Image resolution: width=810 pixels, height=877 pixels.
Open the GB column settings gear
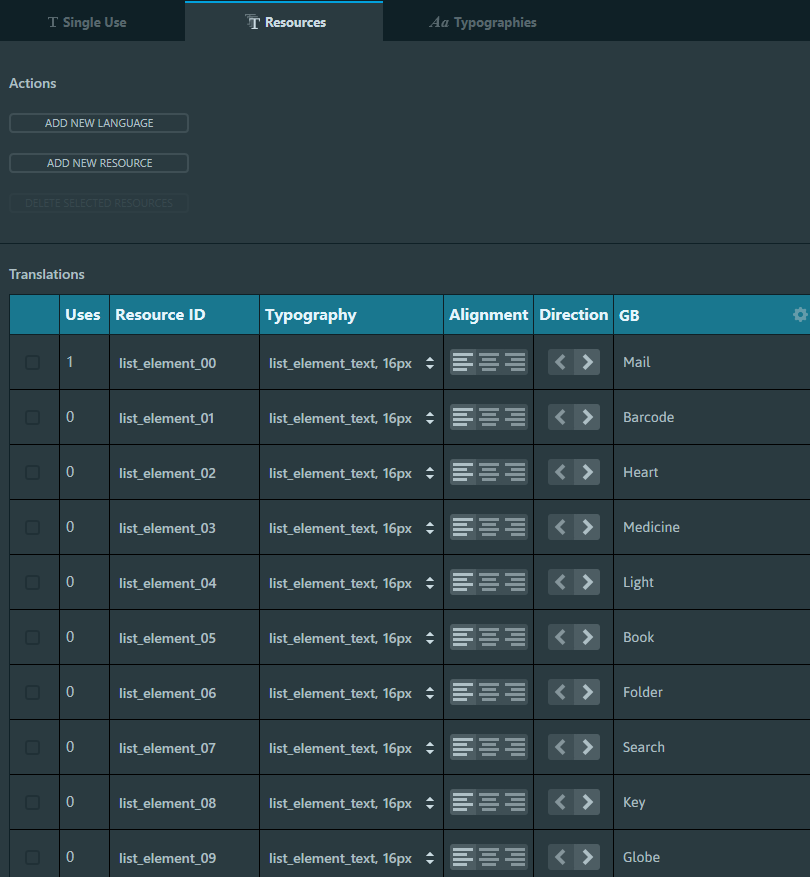tap(799, 314)
